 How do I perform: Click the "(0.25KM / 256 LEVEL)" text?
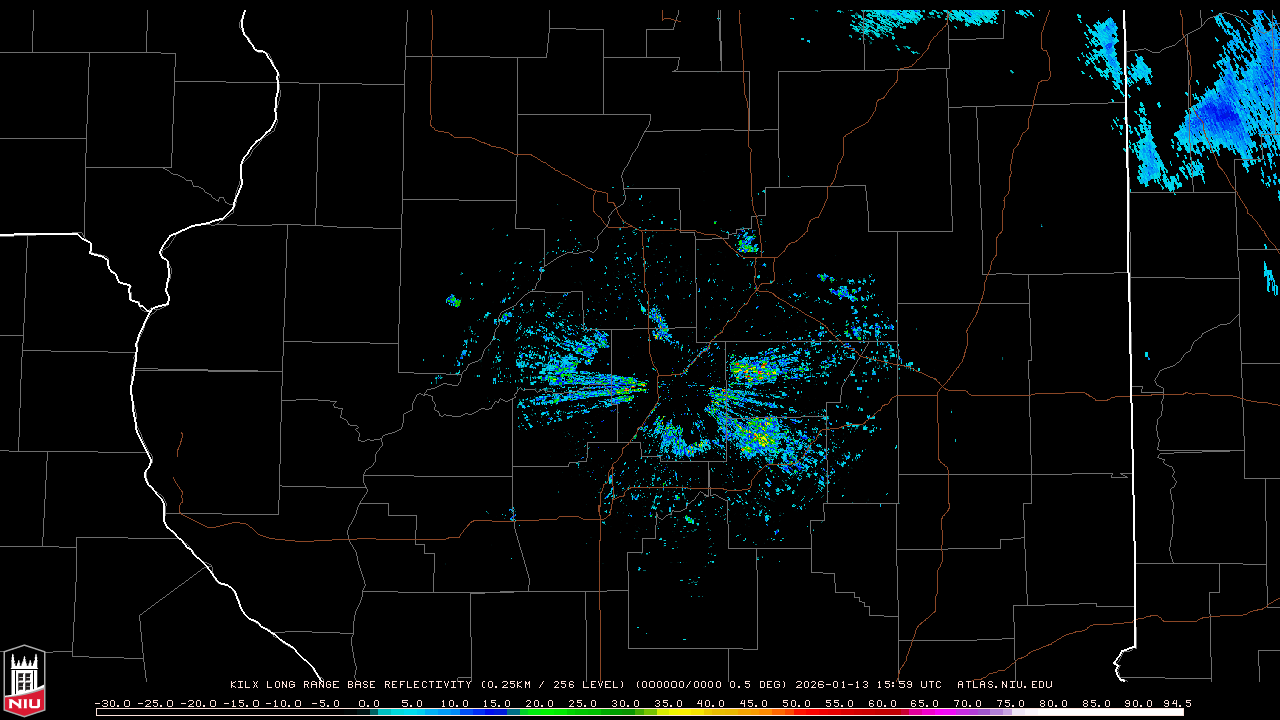click(x=553, y=685)
